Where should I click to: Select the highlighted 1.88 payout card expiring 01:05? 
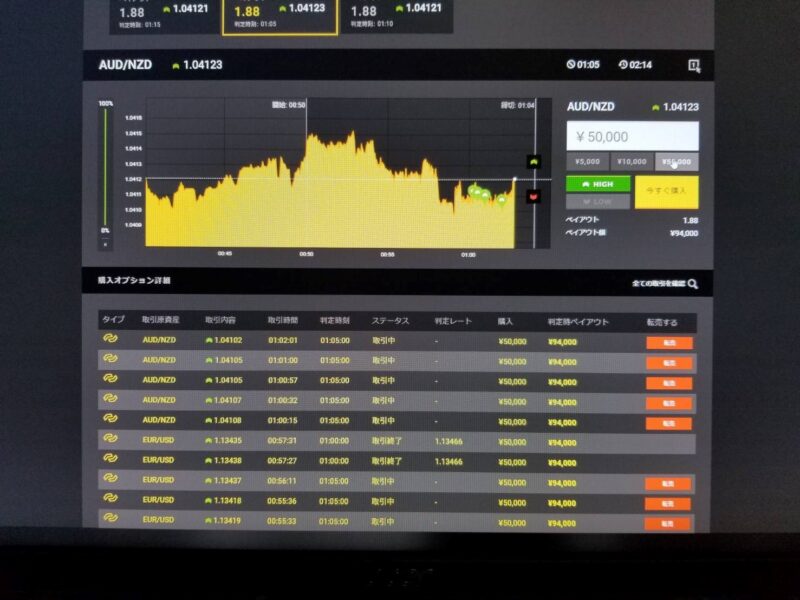(280, 14)
